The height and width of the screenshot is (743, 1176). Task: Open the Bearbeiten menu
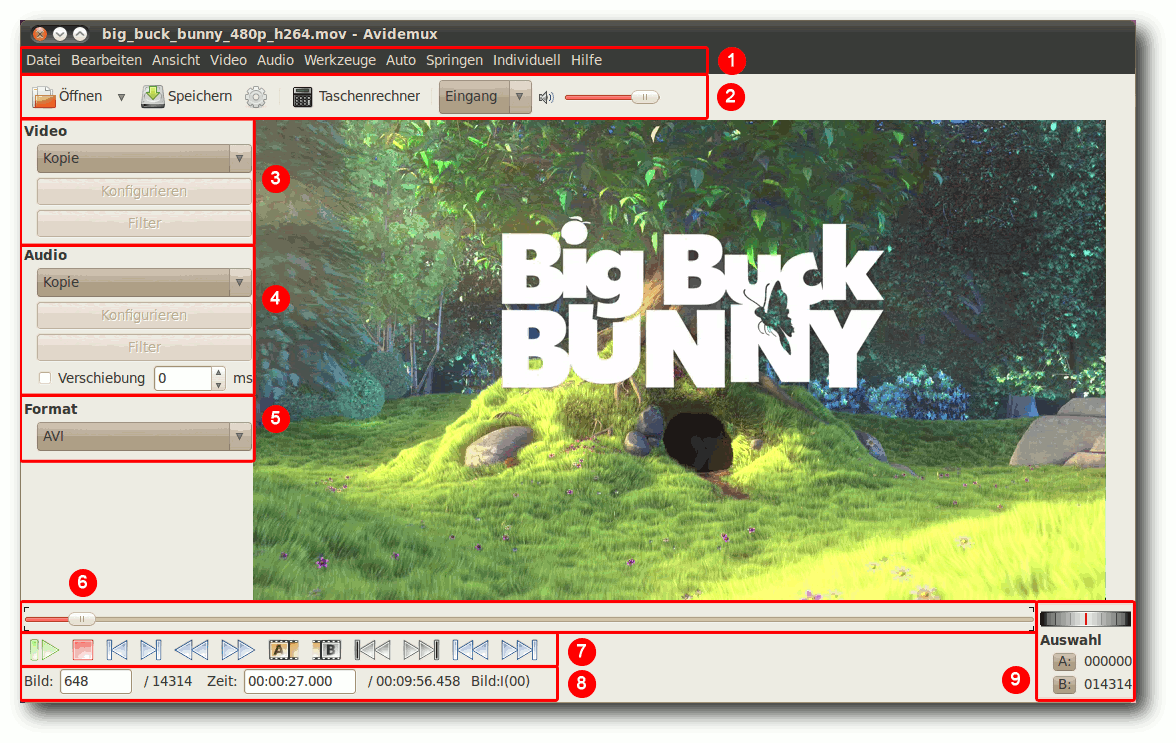click(106, 60)
